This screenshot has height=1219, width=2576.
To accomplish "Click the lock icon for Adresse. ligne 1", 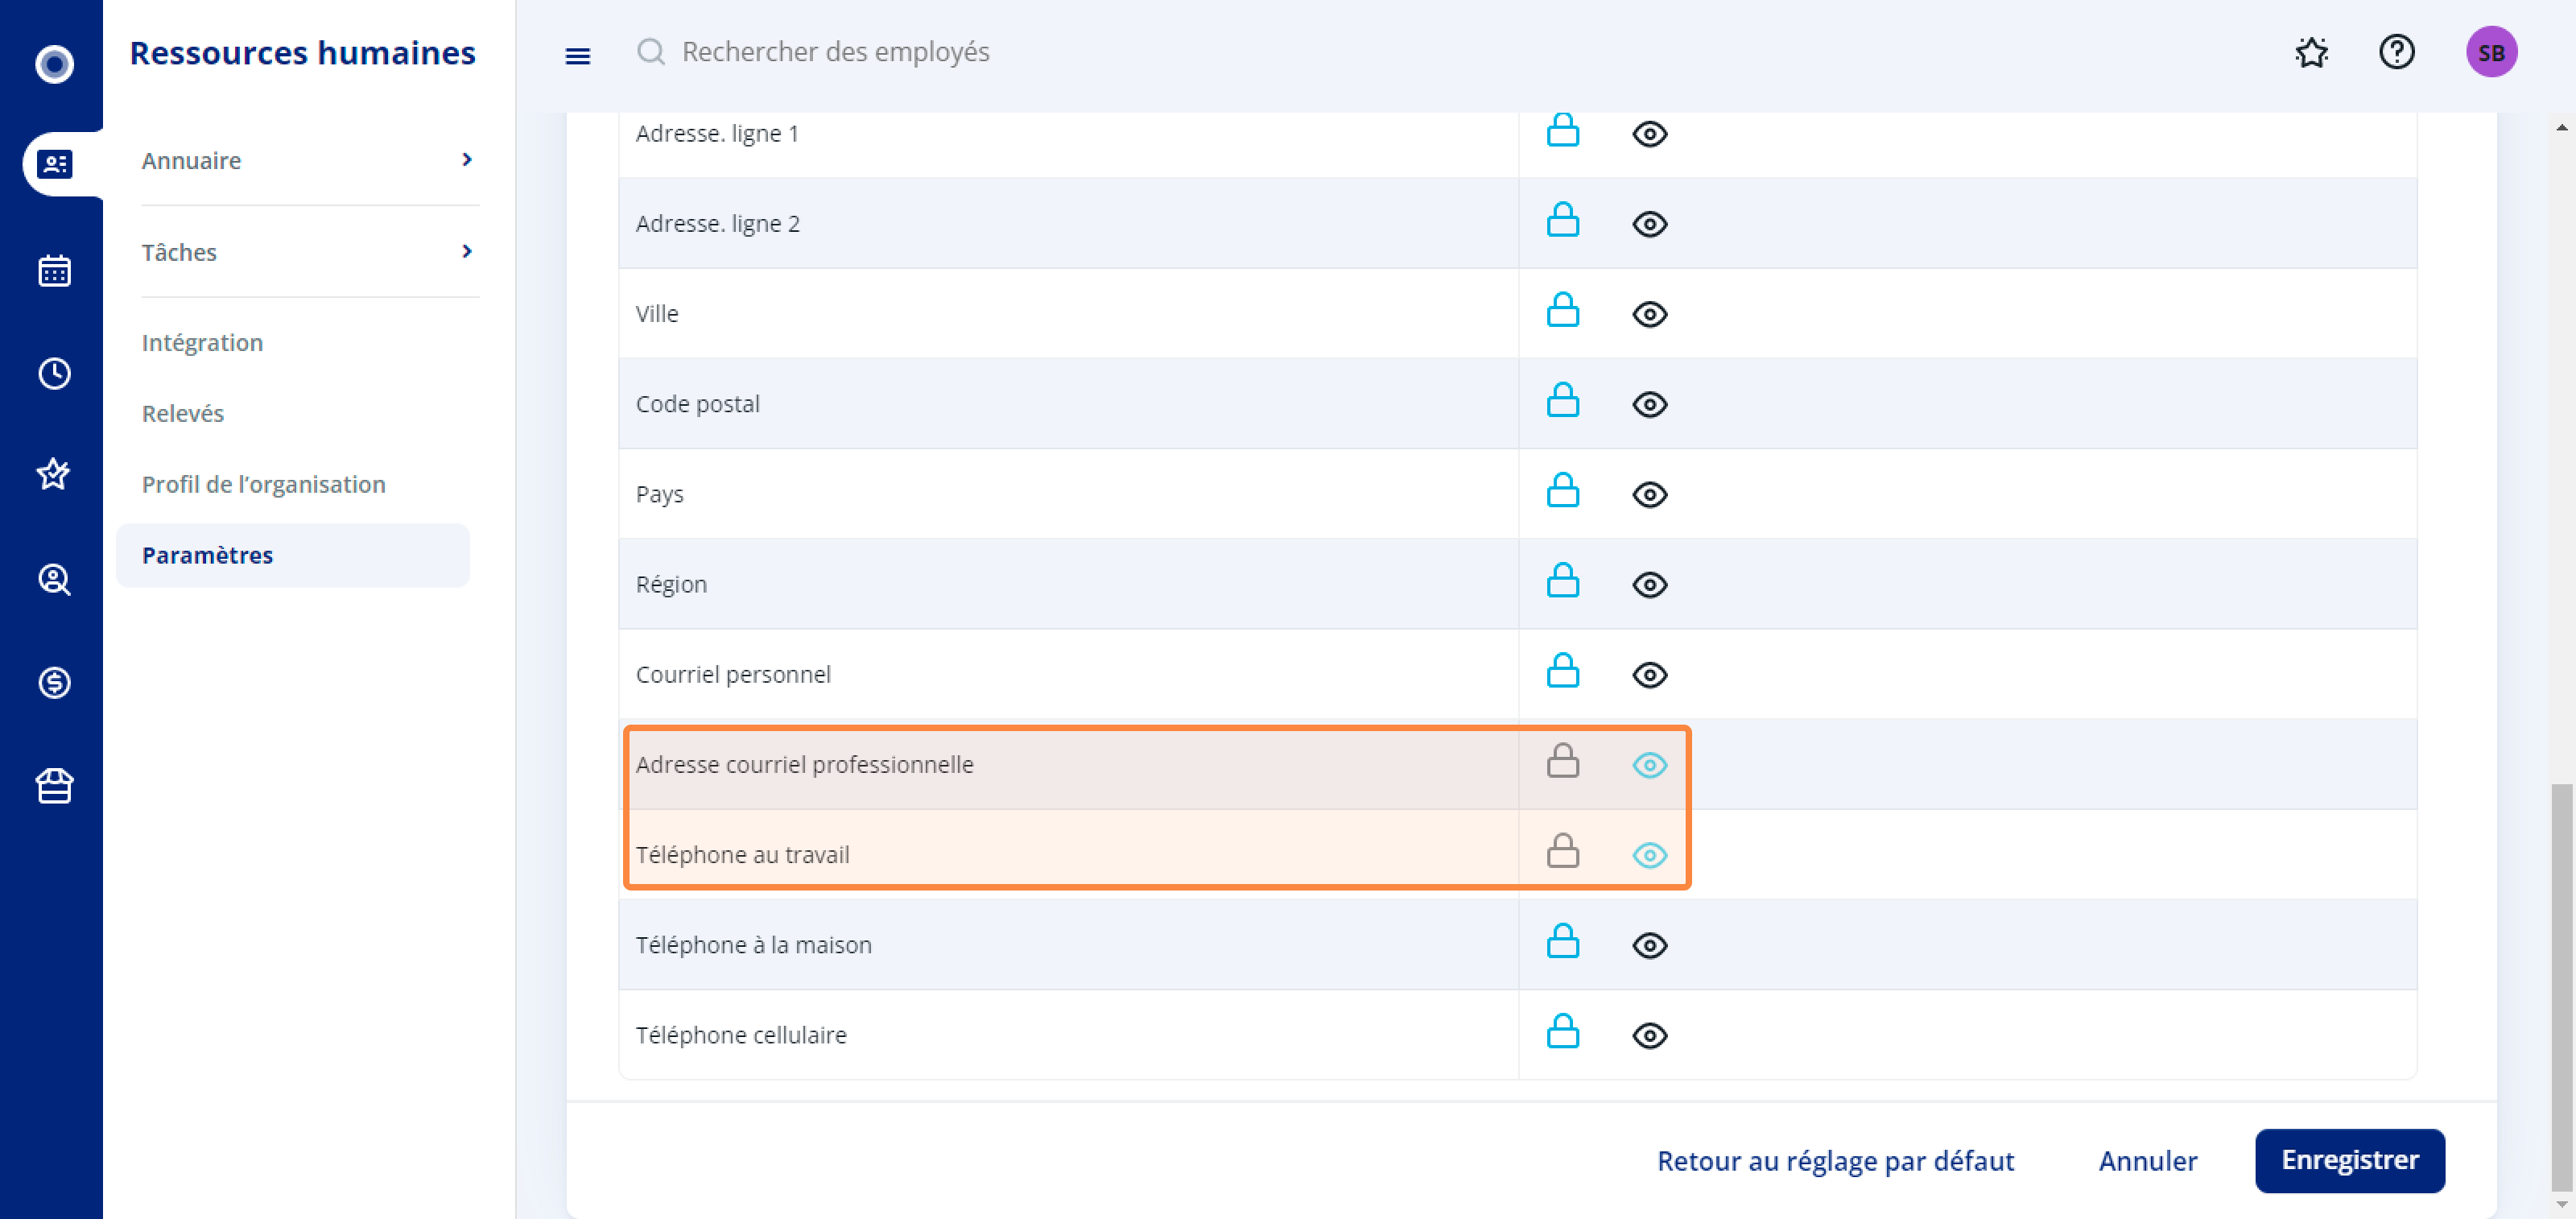I will tap(1562, 130).
